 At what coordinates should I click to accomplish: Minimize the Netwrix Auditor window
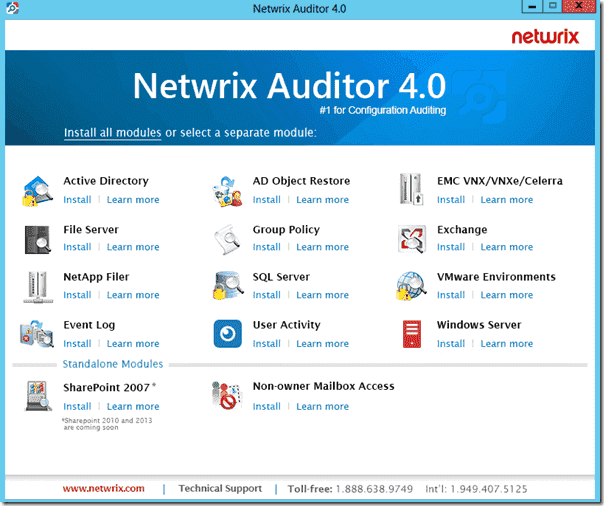point(532,7)
